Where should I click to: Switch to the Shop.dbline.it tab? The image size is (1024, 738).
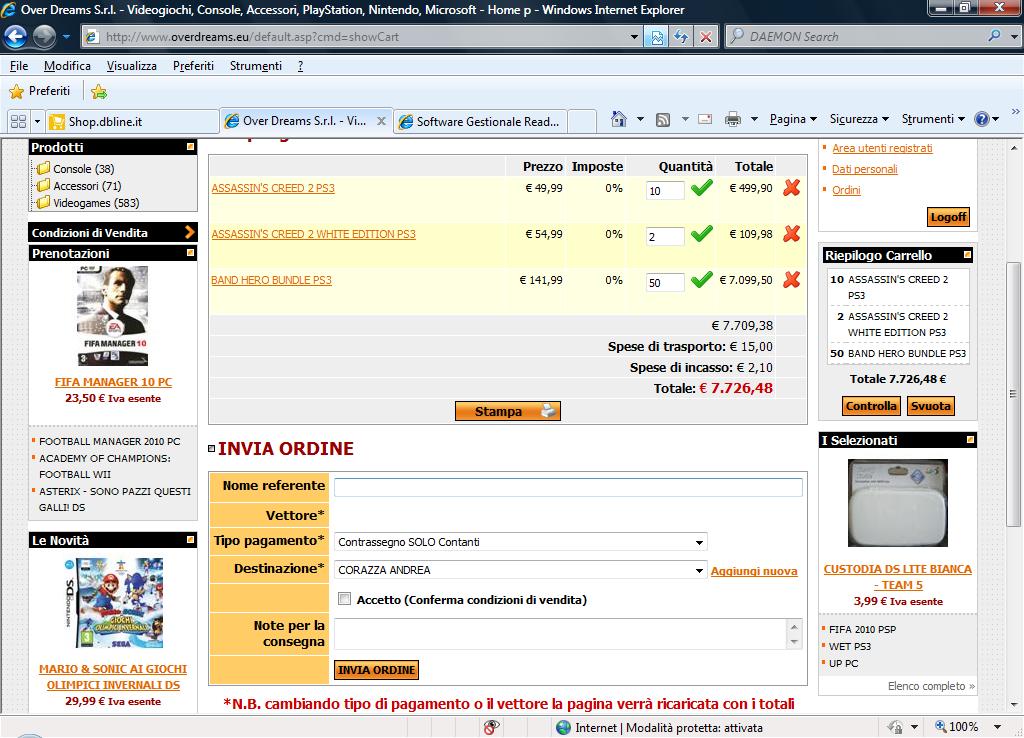(x=133, y=121)
